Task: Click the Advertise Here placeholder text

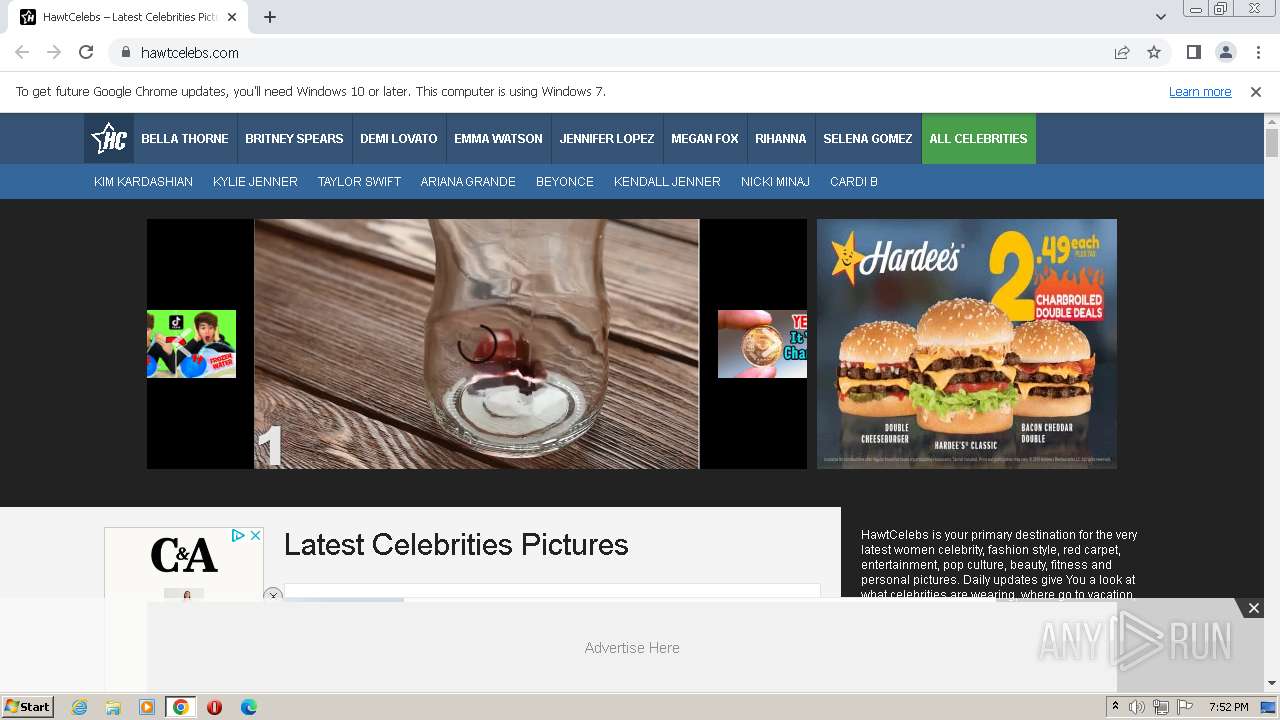Action: pyautogui.click(x=632, y=648)
